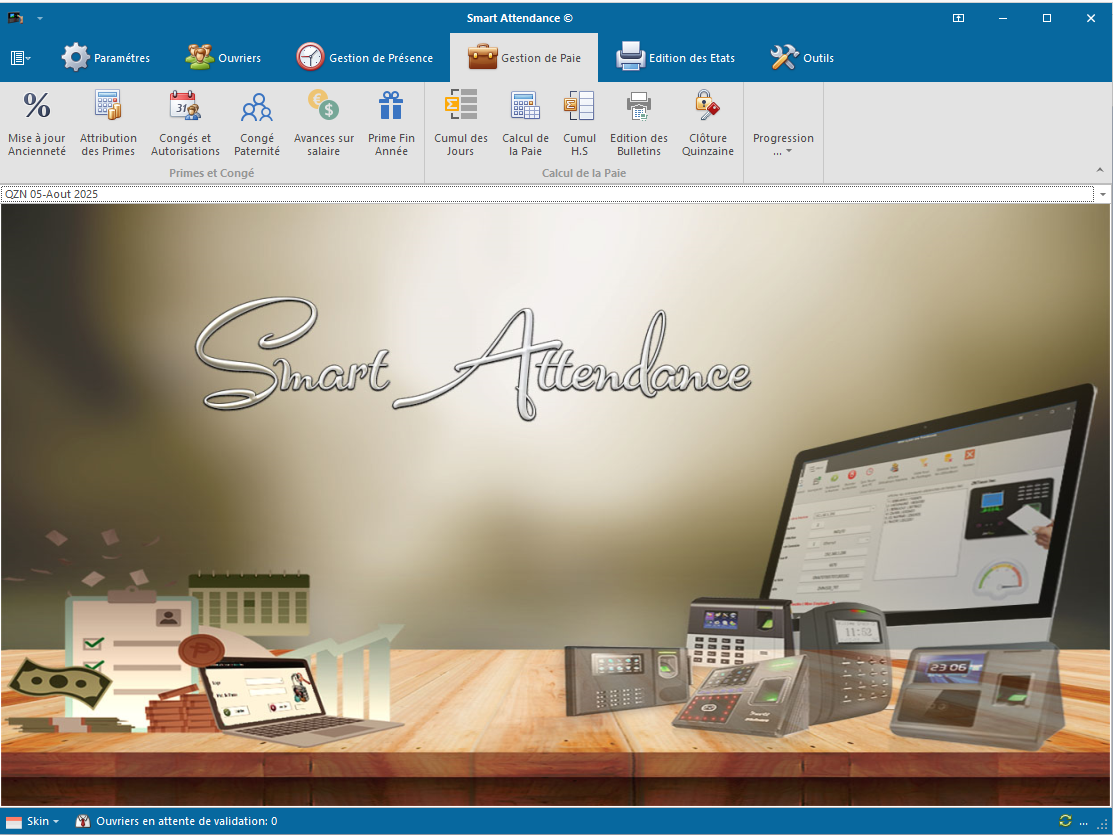Open Mise à jour Ancienneté percent icon
This screenshot has height=835, width=1113.
(37, 106)
